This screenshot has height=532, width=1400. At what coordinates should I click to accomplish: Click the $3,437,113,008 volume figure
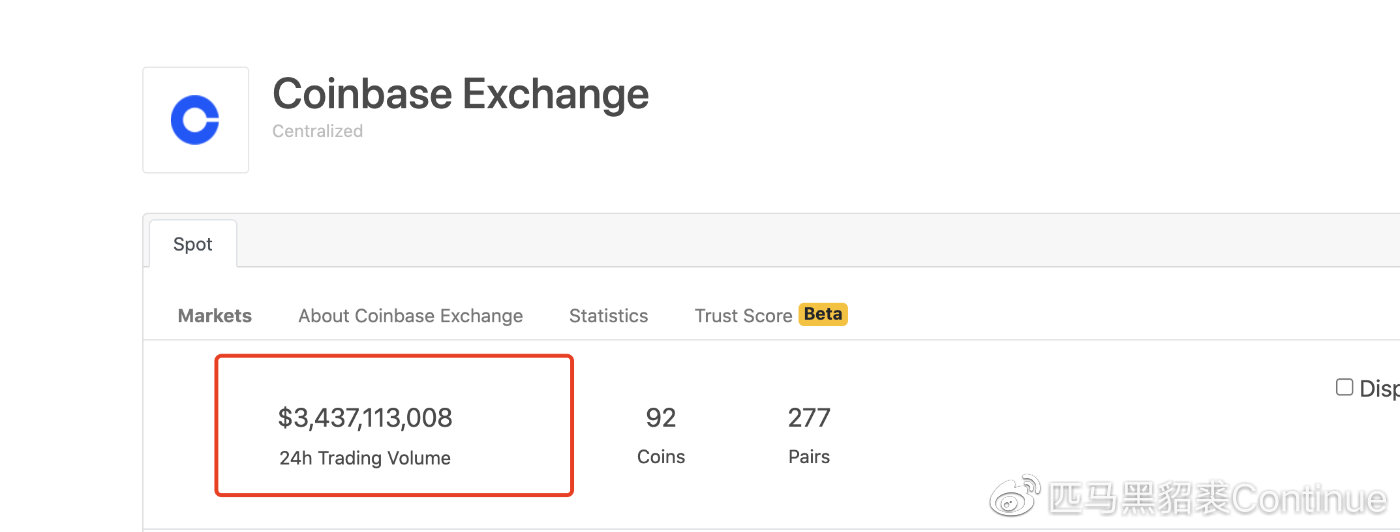click(x=365, y=417)
